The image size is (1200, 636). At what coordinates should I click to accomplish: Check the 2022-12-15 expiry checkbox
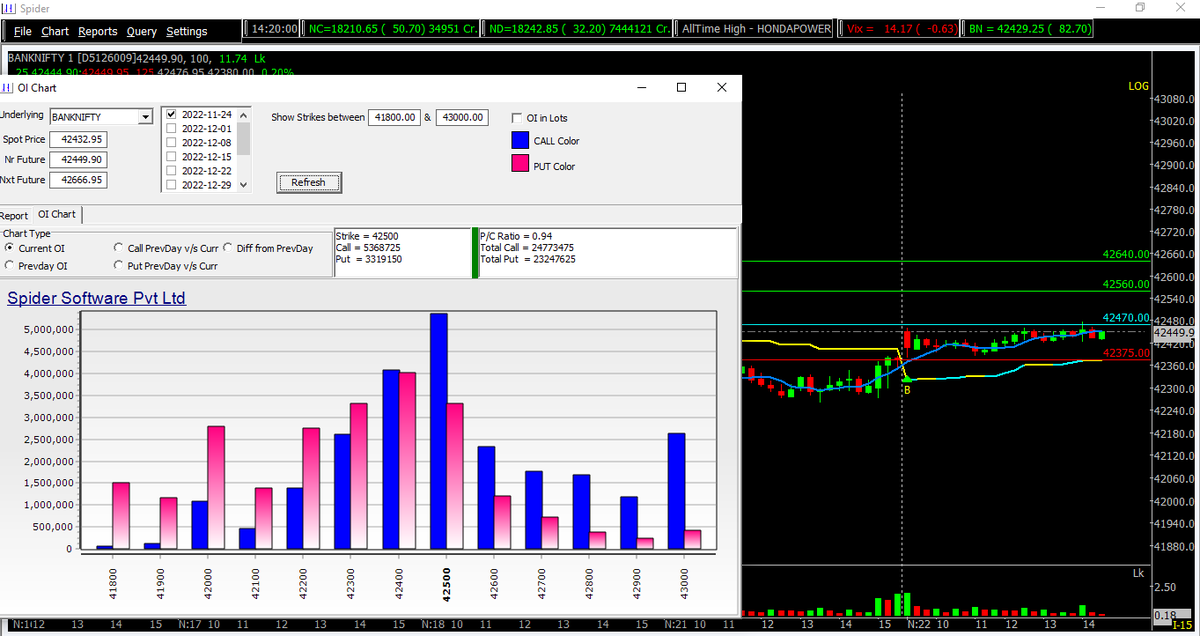pos(171,157)
